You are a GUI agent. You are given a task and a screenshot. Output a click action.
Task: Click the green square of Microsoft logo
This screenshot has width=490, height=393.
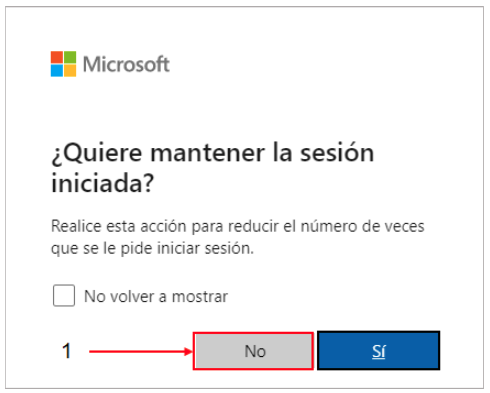click(x=70, y=57)
